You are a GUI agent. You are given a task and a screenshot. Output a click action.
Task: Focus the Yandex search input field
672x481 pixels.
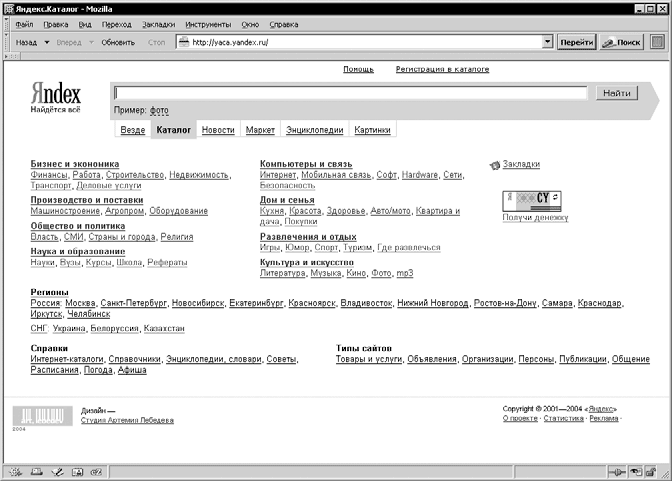350,93
